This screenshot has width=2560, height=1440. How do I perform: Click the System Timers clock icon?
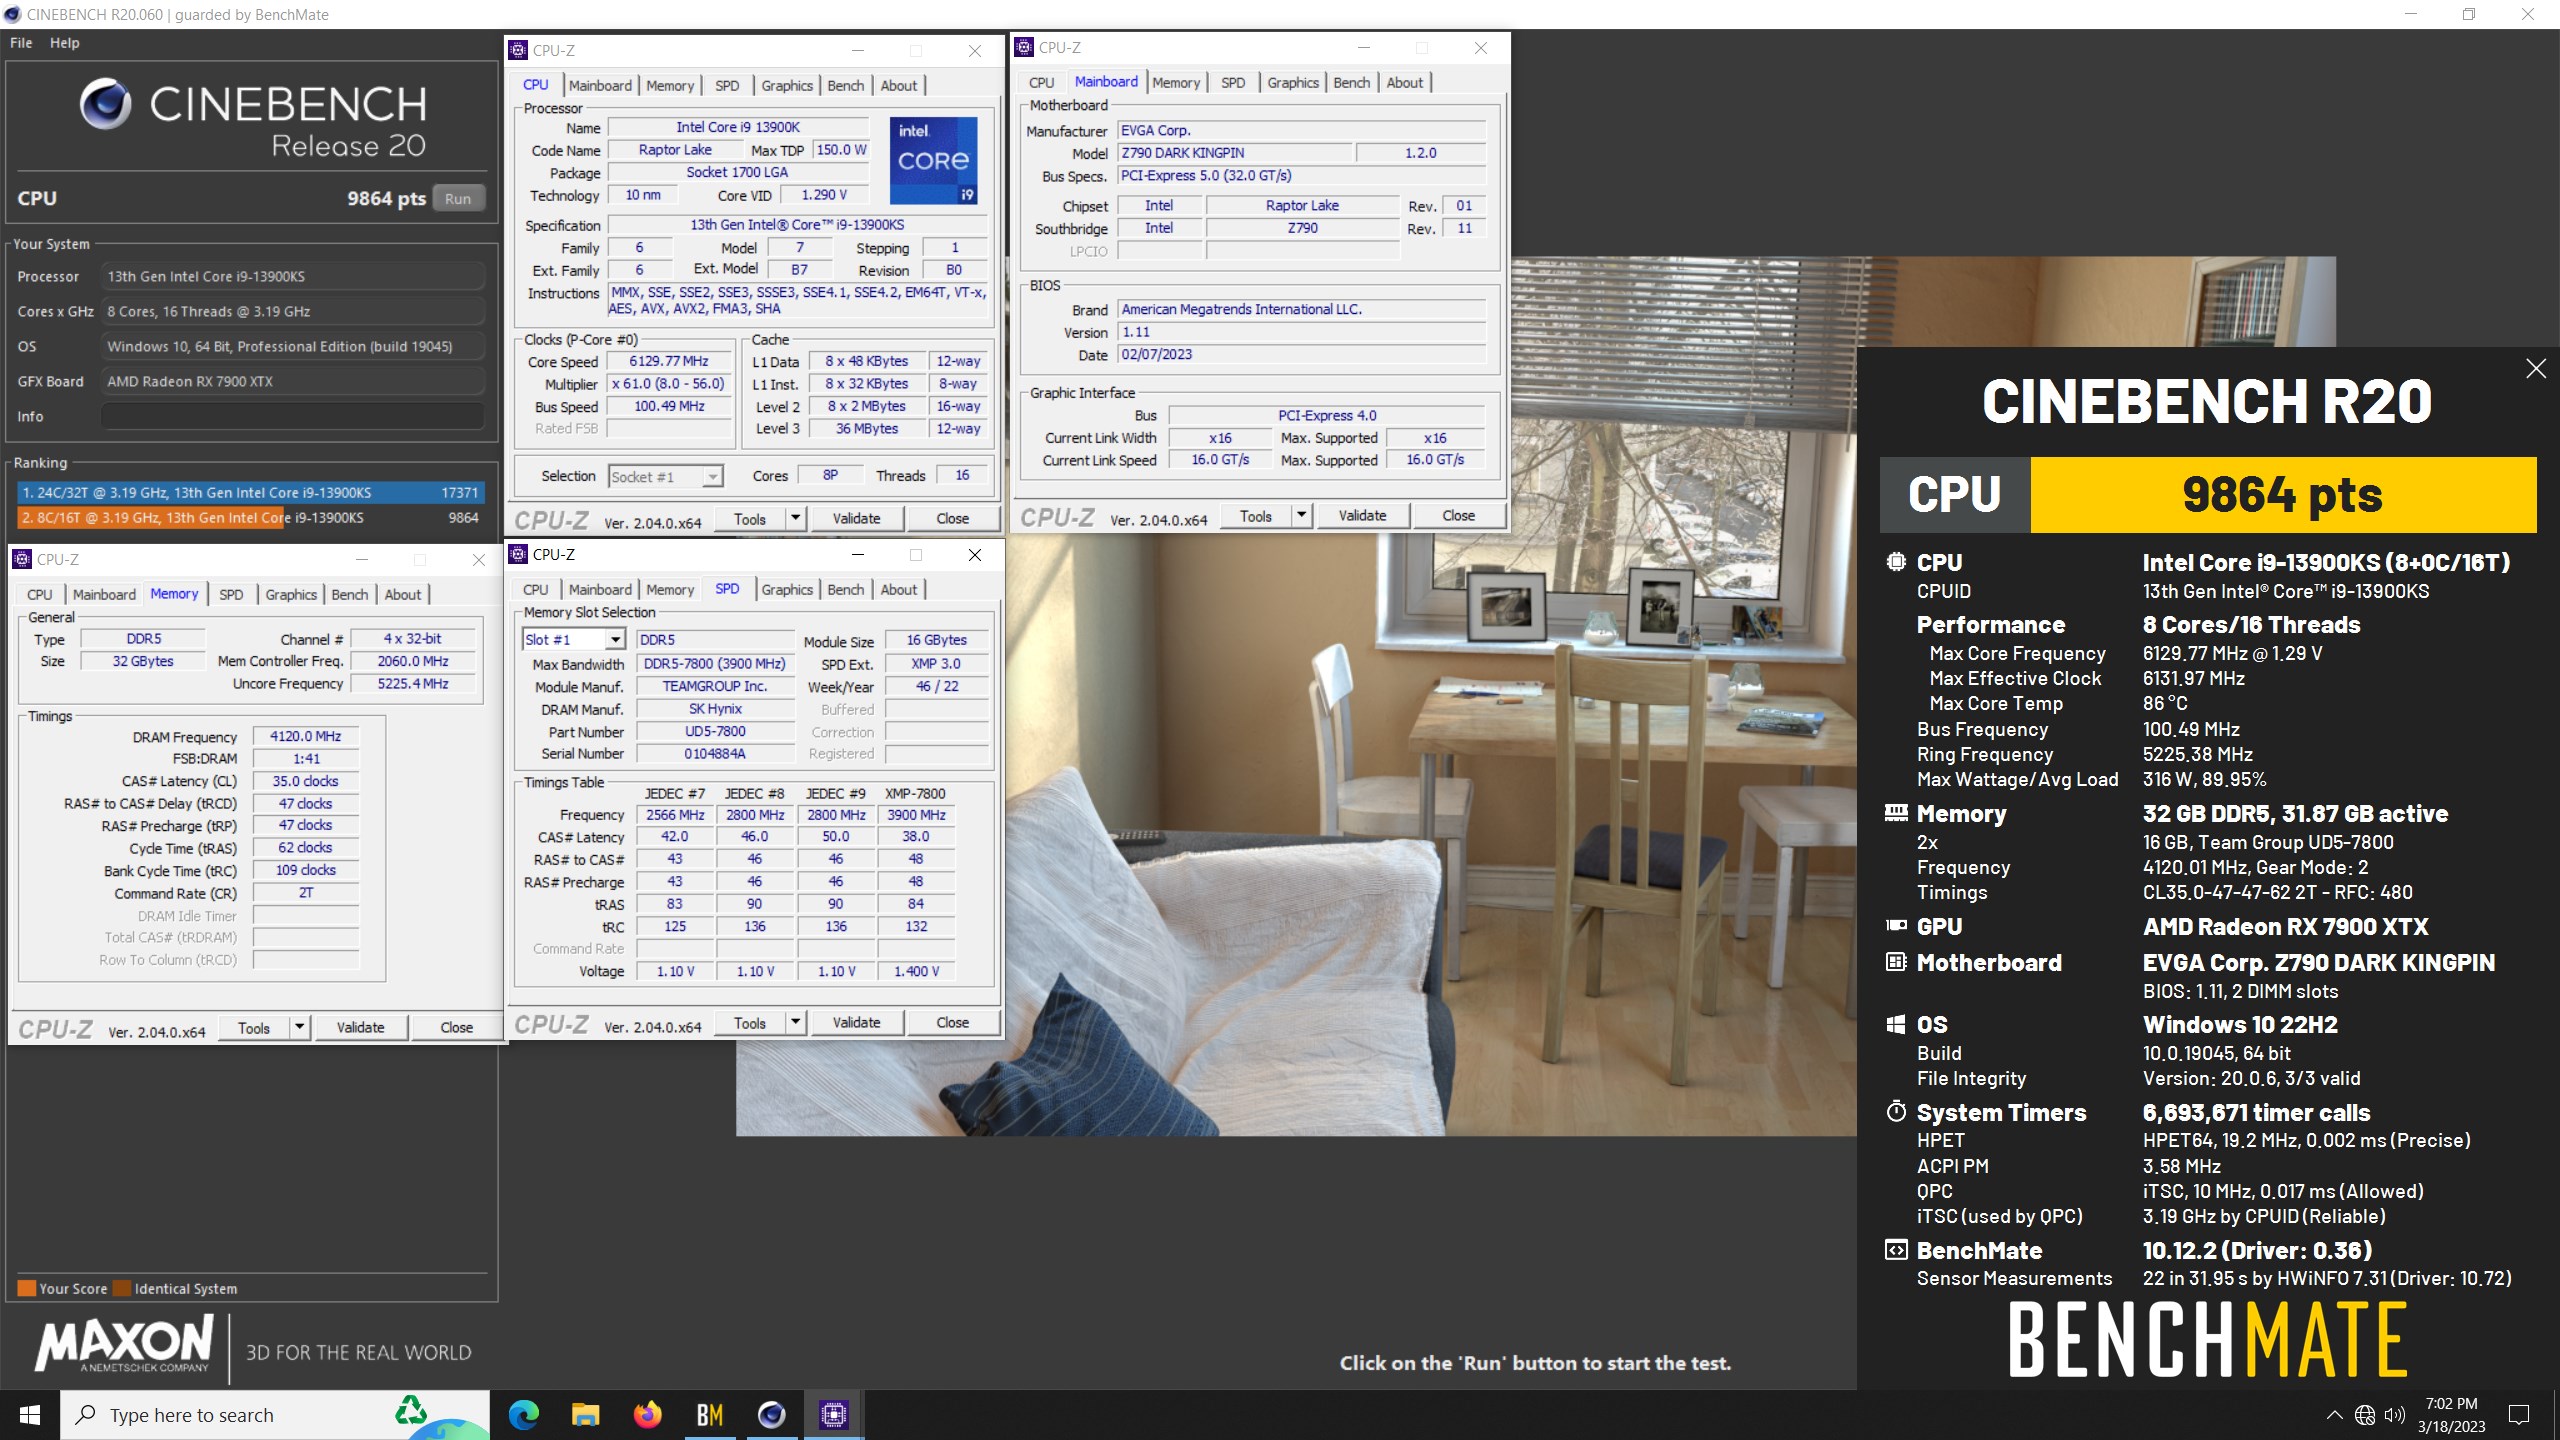pos(1896,1111)
